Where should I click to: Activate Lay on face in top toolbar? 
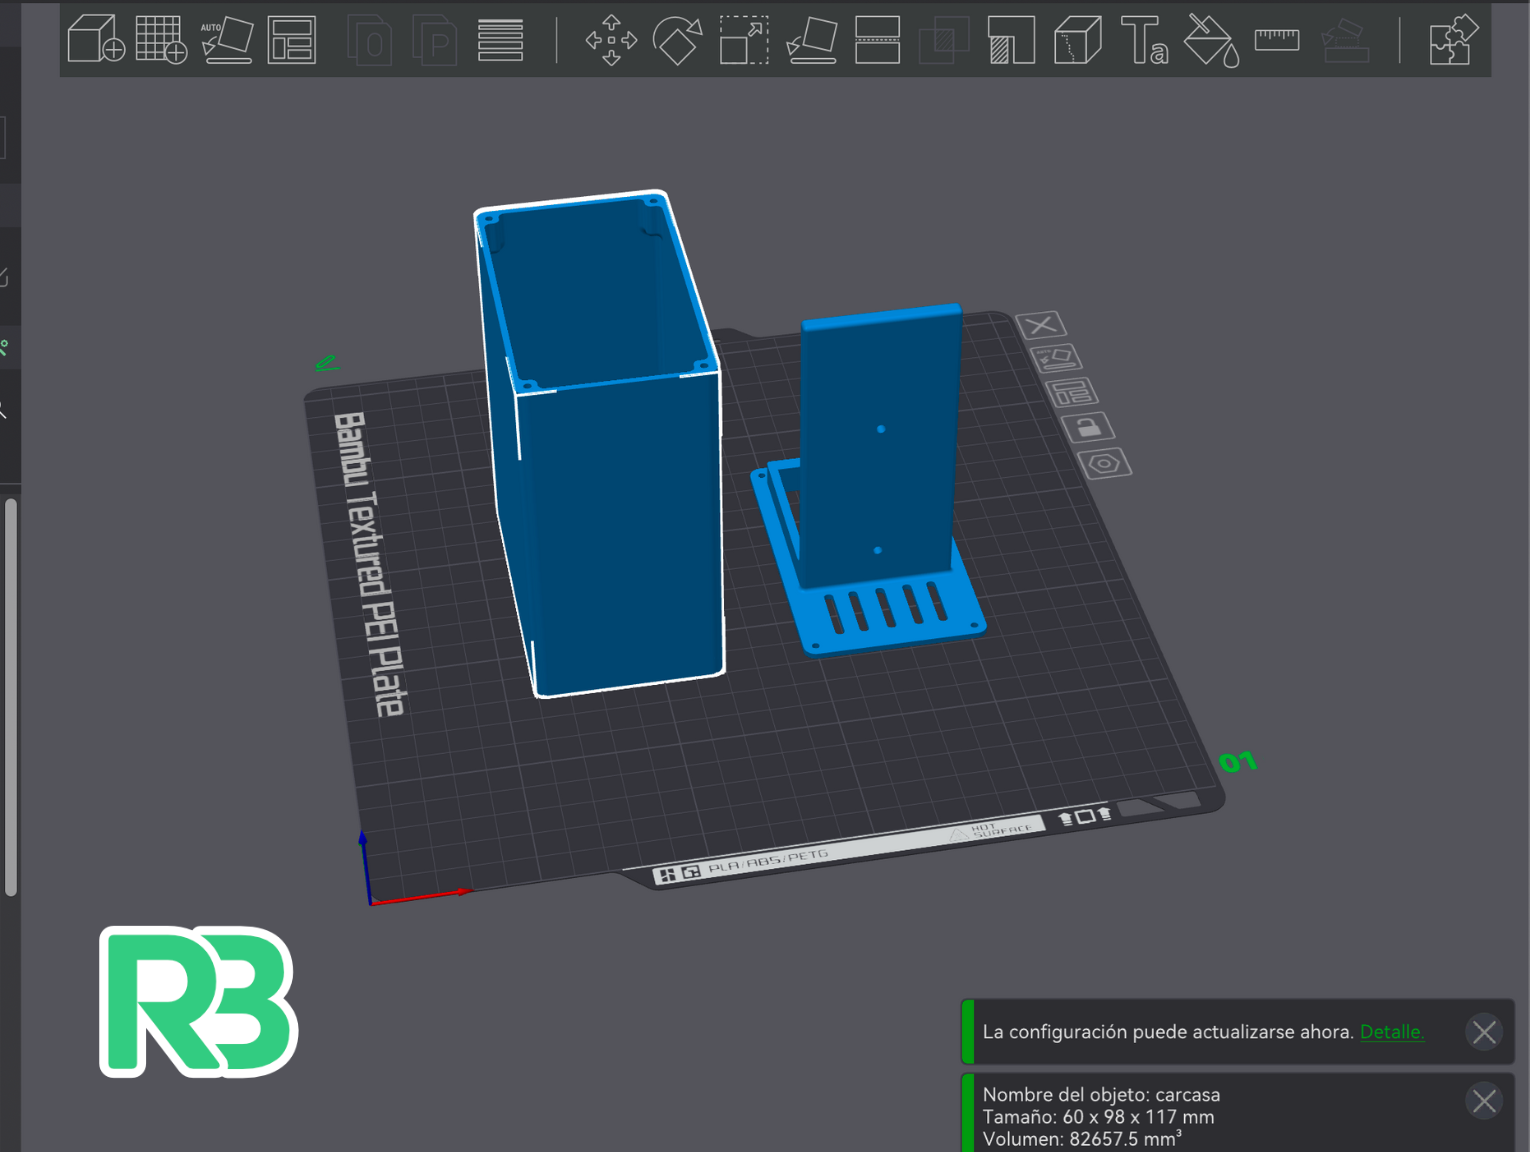click(812, 40)
